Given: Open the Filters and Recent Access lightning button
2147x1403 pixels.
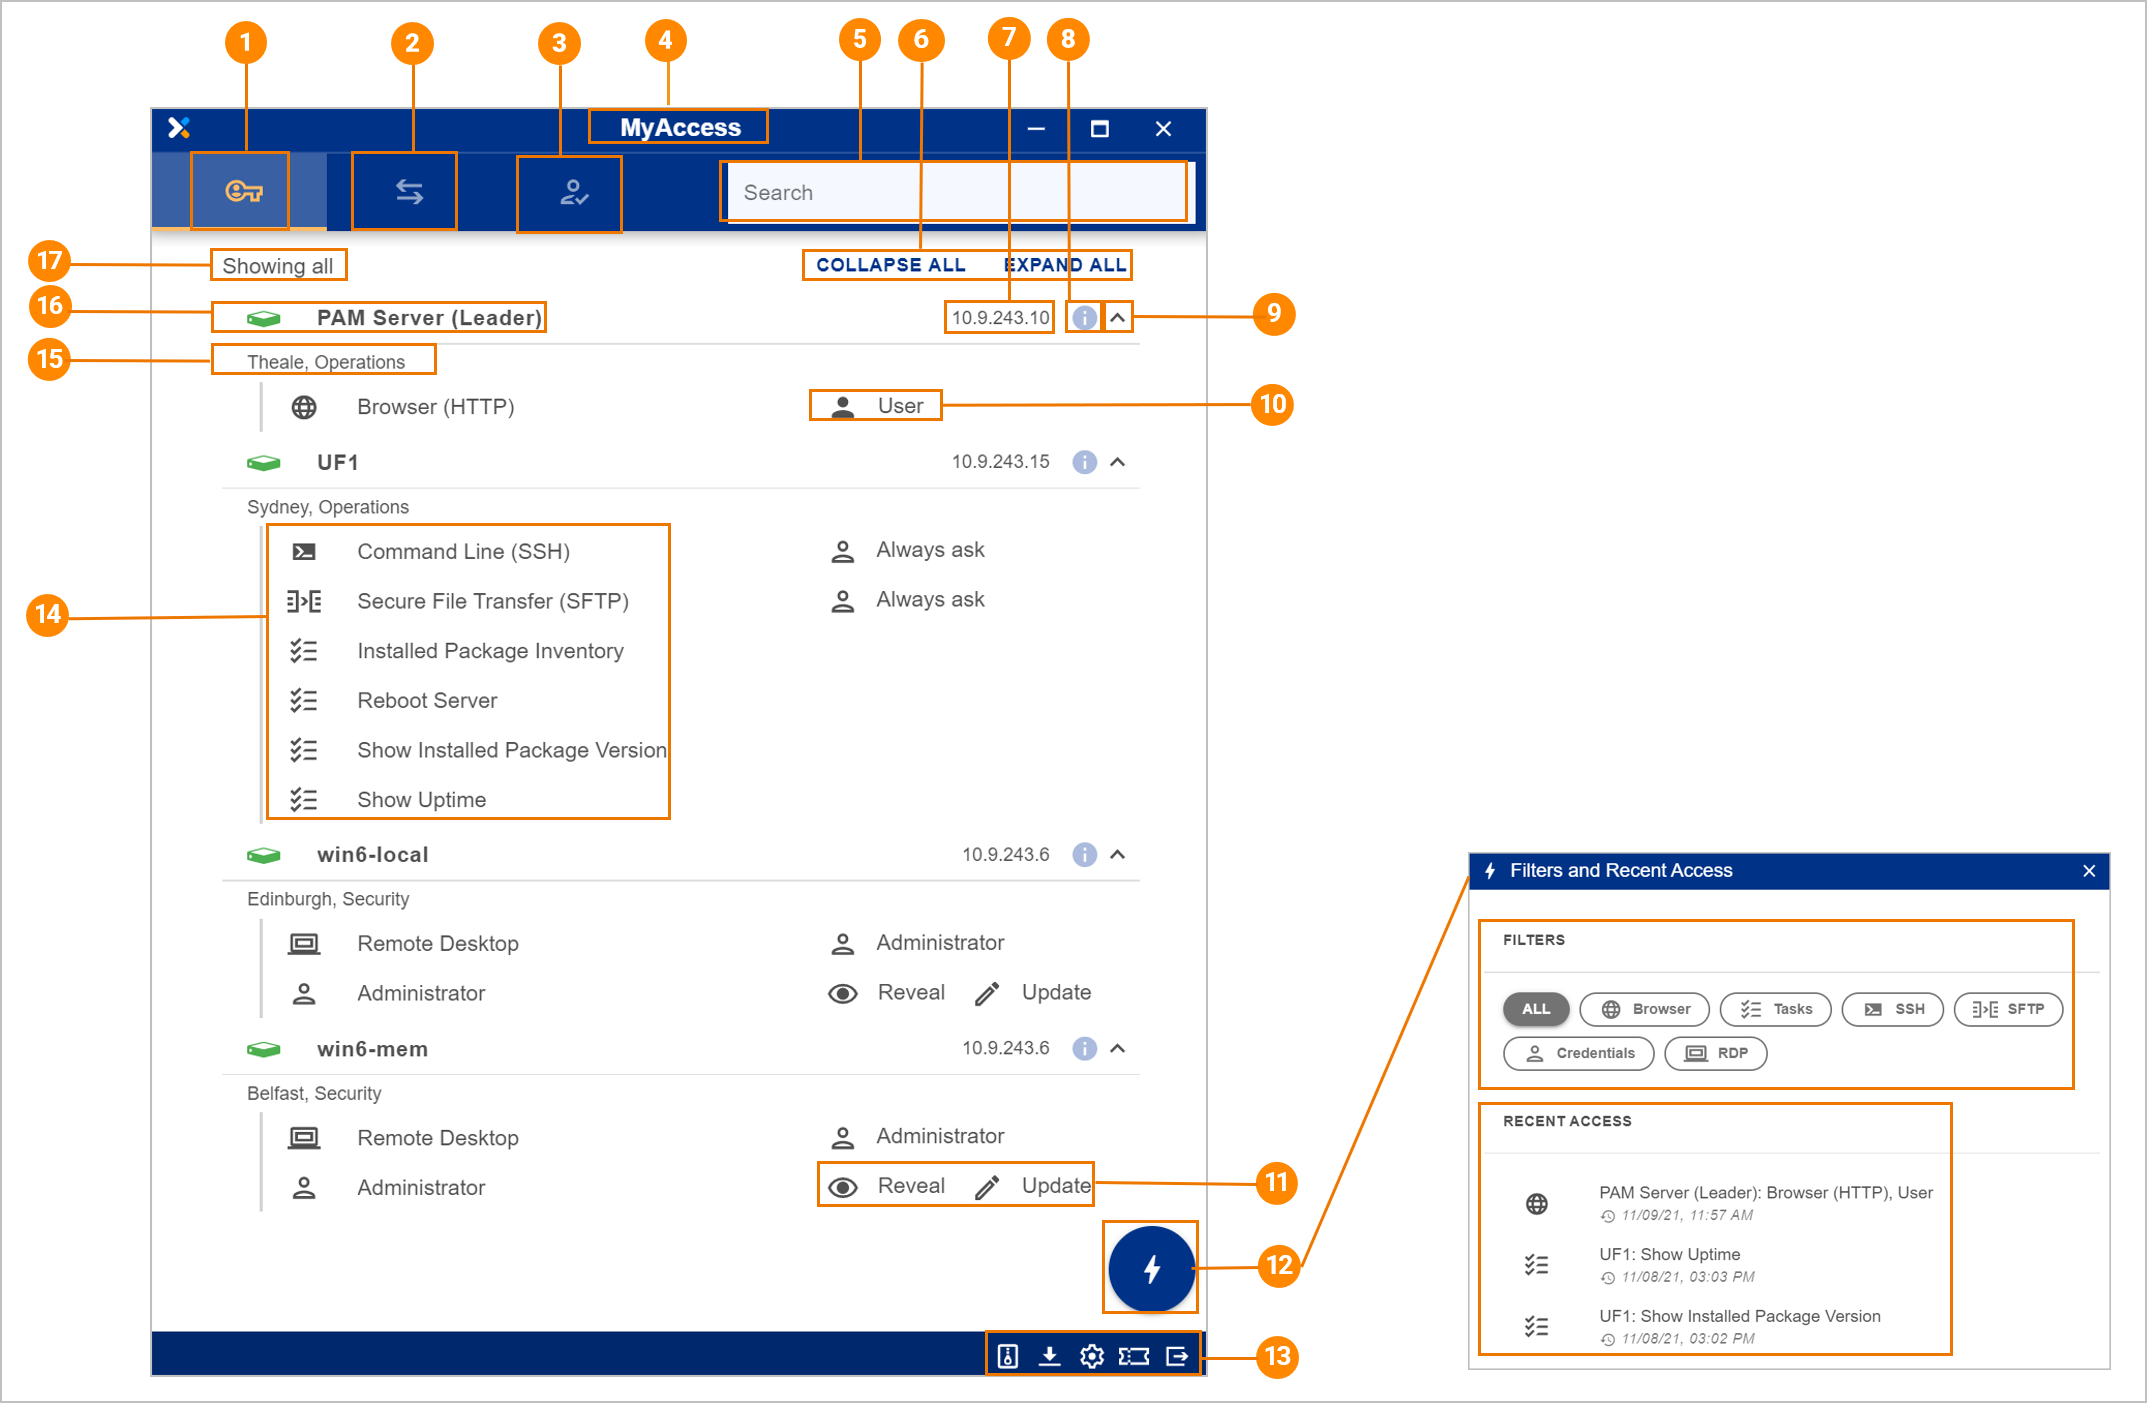Looking at the screenshot, I should point(1150,1268).
